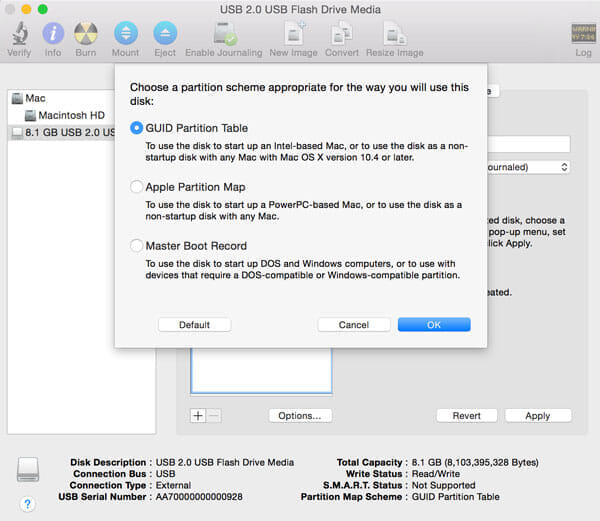Click the Apply button
Viewport: 600px width, 521px height.
538,416
